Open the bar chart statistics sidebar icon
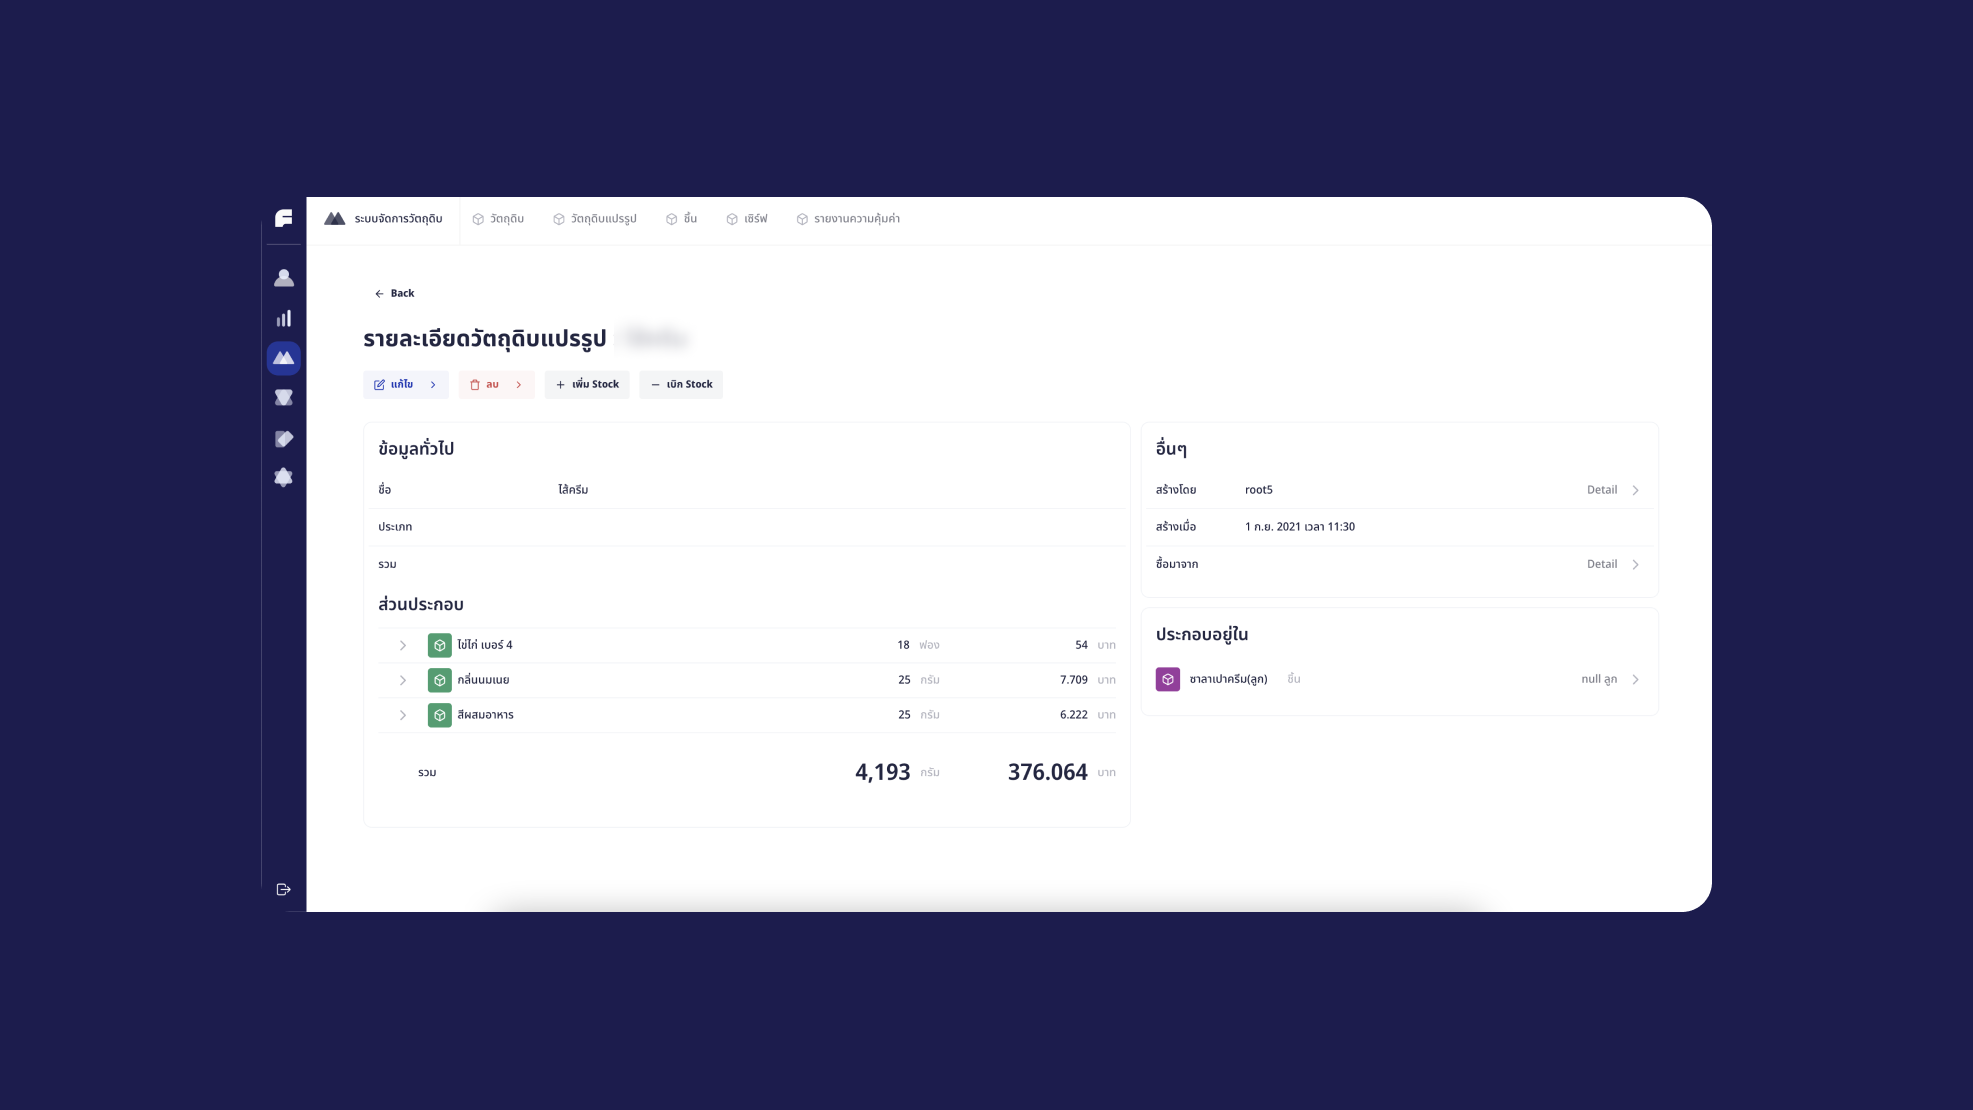Image resolution: width=1973 pixels, height=1110 pixels. point(284,318)
